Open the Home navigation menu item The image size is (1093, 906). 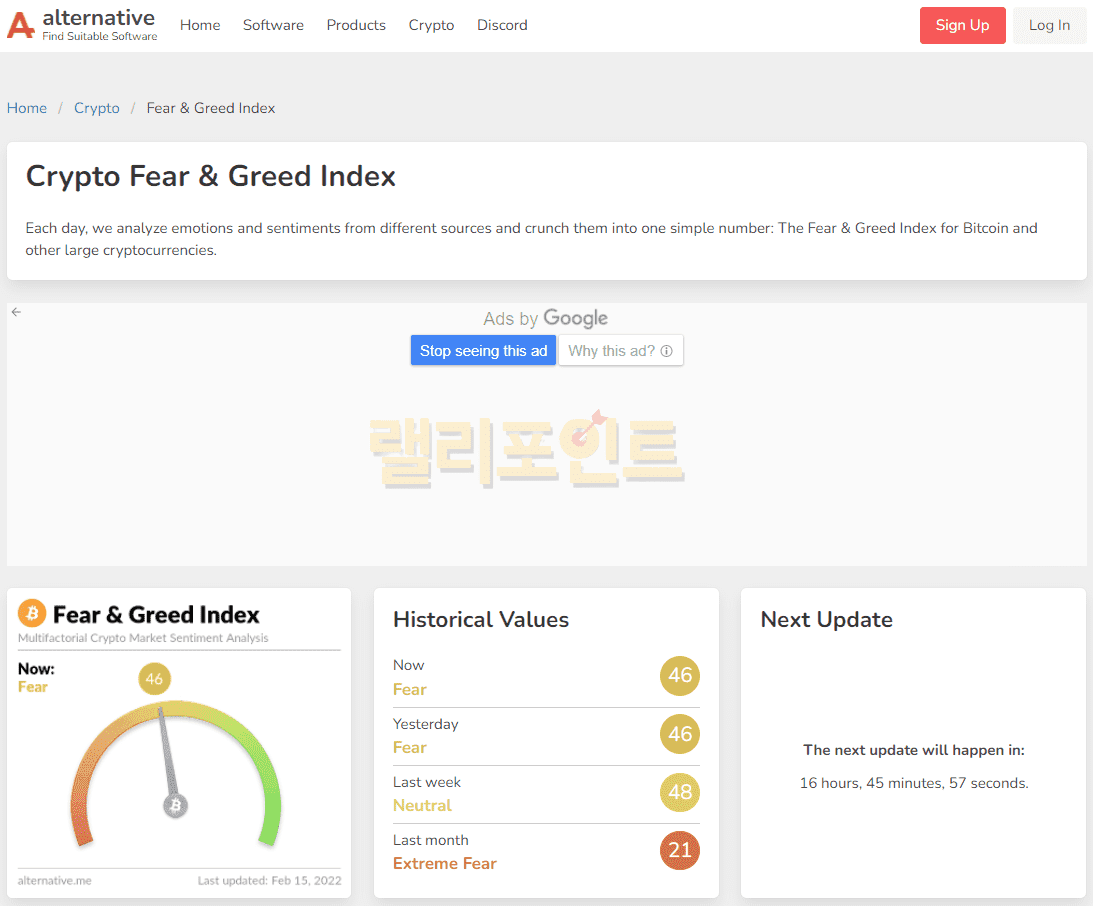200,25
